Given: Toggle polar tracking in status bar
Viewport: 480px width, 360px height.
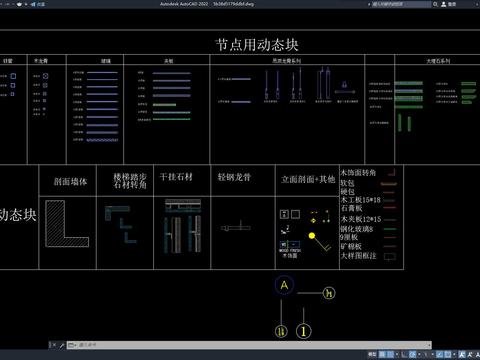Looking at the screenshot, I should (412, 354).
